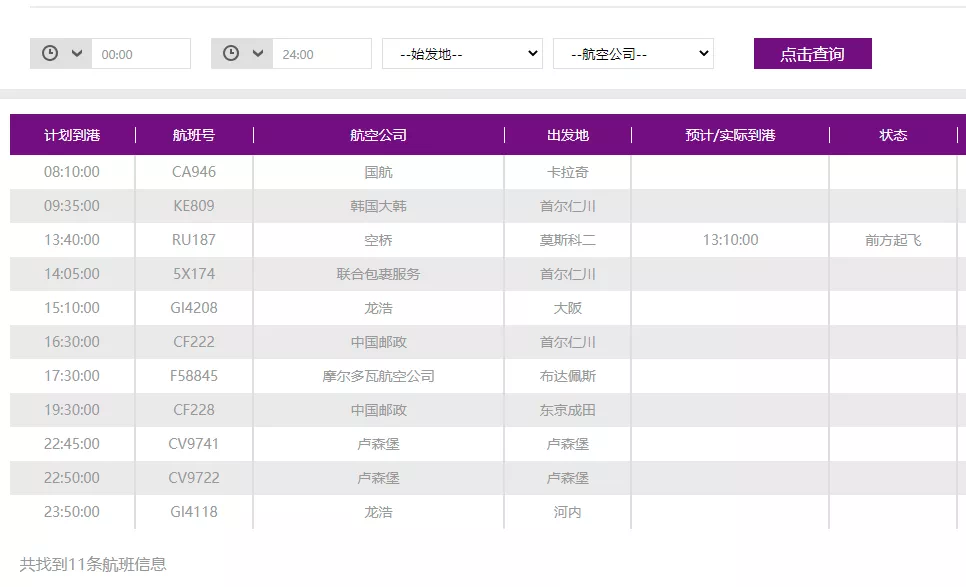Expand the chevron next to the start-time clock

tap(77, 54)
